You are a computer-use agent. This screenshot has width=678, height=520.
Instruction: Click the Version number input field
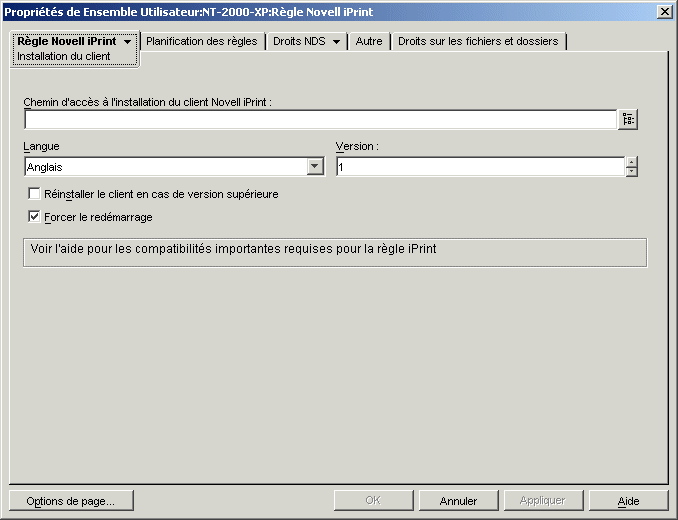pyautogui.click(x=480, y=167)
